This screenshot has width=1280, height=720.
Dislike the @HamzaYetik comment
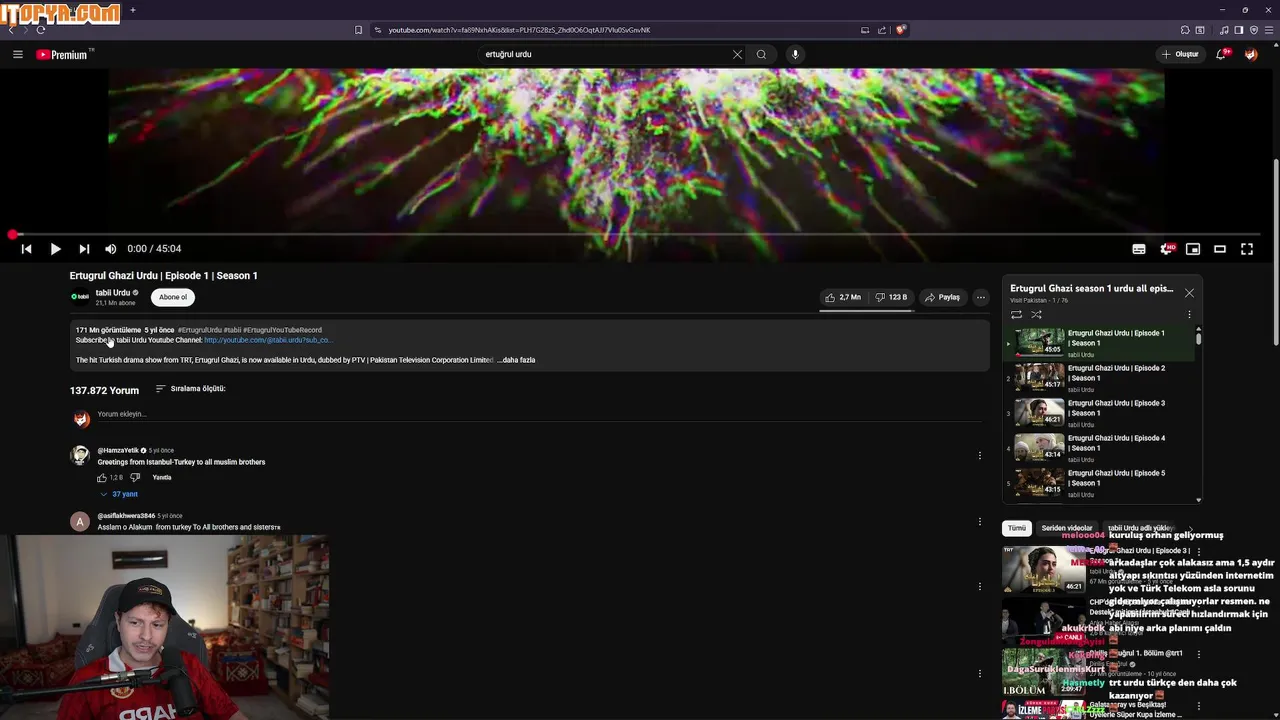pos(135,478)
